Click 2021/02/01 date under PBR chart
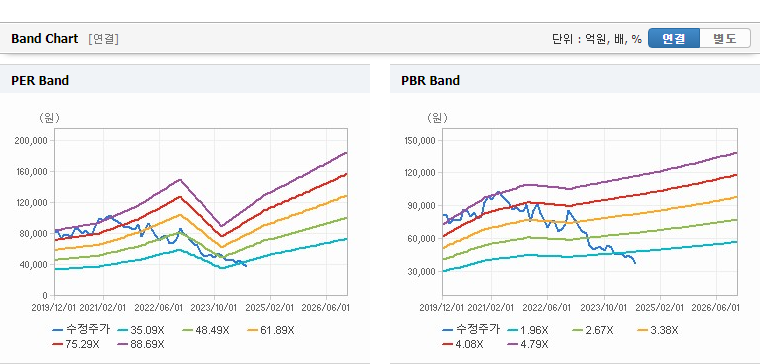760x364 pixels. (491, 308)
